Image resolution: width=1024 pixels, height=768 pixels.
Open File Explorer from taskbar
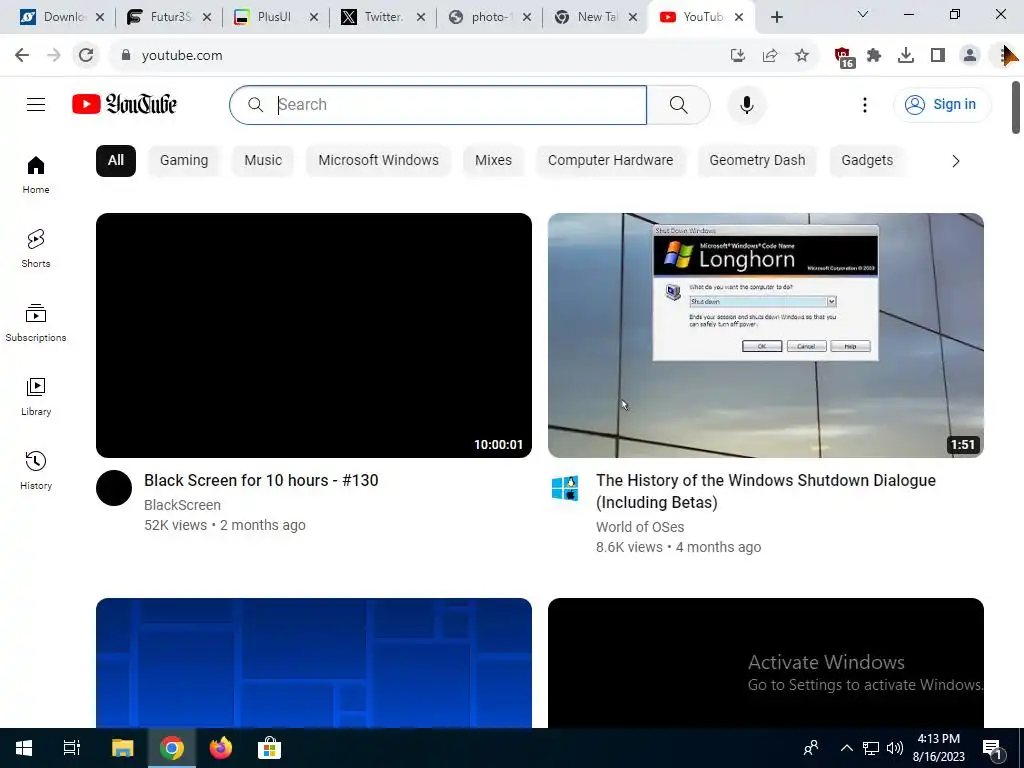click(x=122, y=748)
